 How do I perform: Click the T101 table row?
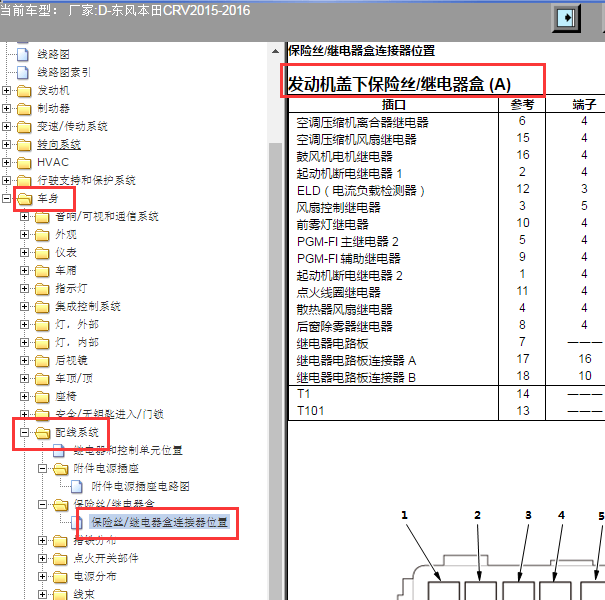coord(446,411)
